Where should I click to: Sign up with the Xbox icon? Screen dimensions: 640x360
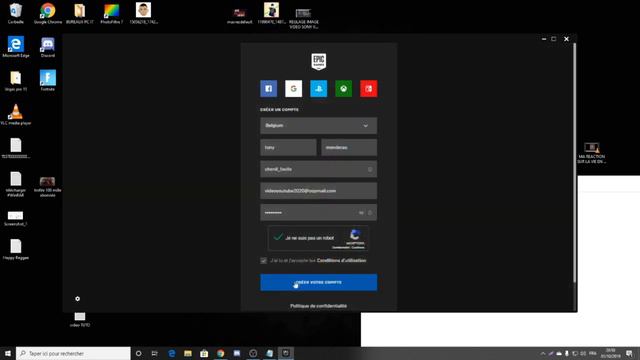(344, 89)
